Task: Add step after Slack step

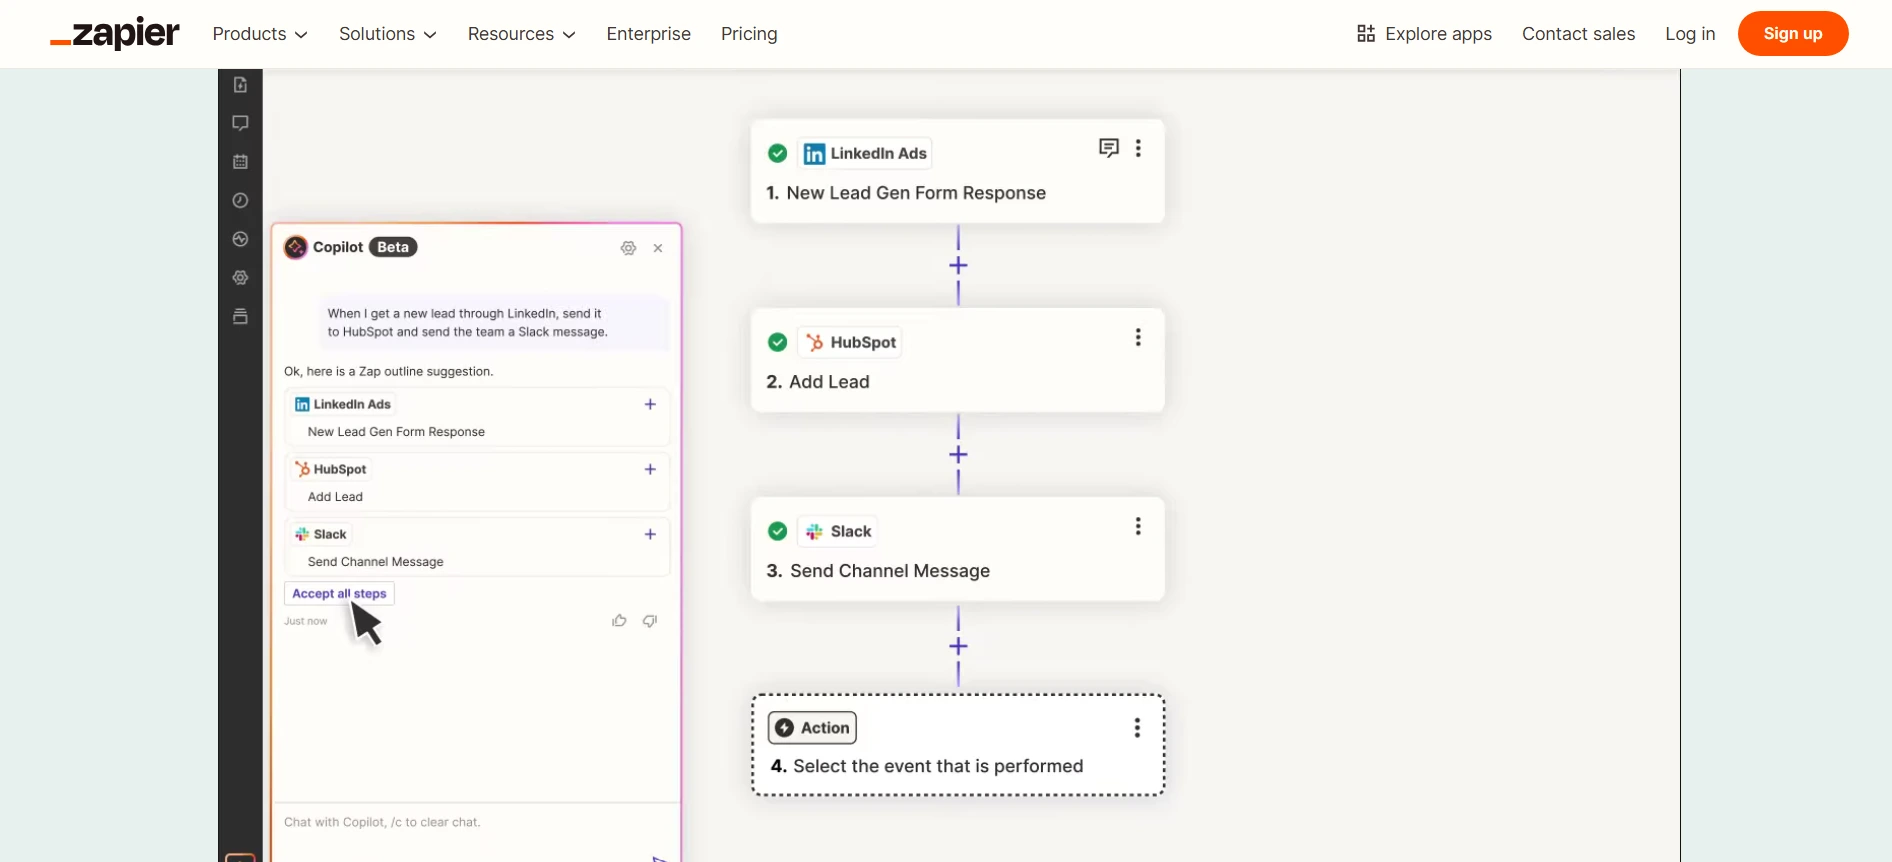Action: [x=958, y=646]
